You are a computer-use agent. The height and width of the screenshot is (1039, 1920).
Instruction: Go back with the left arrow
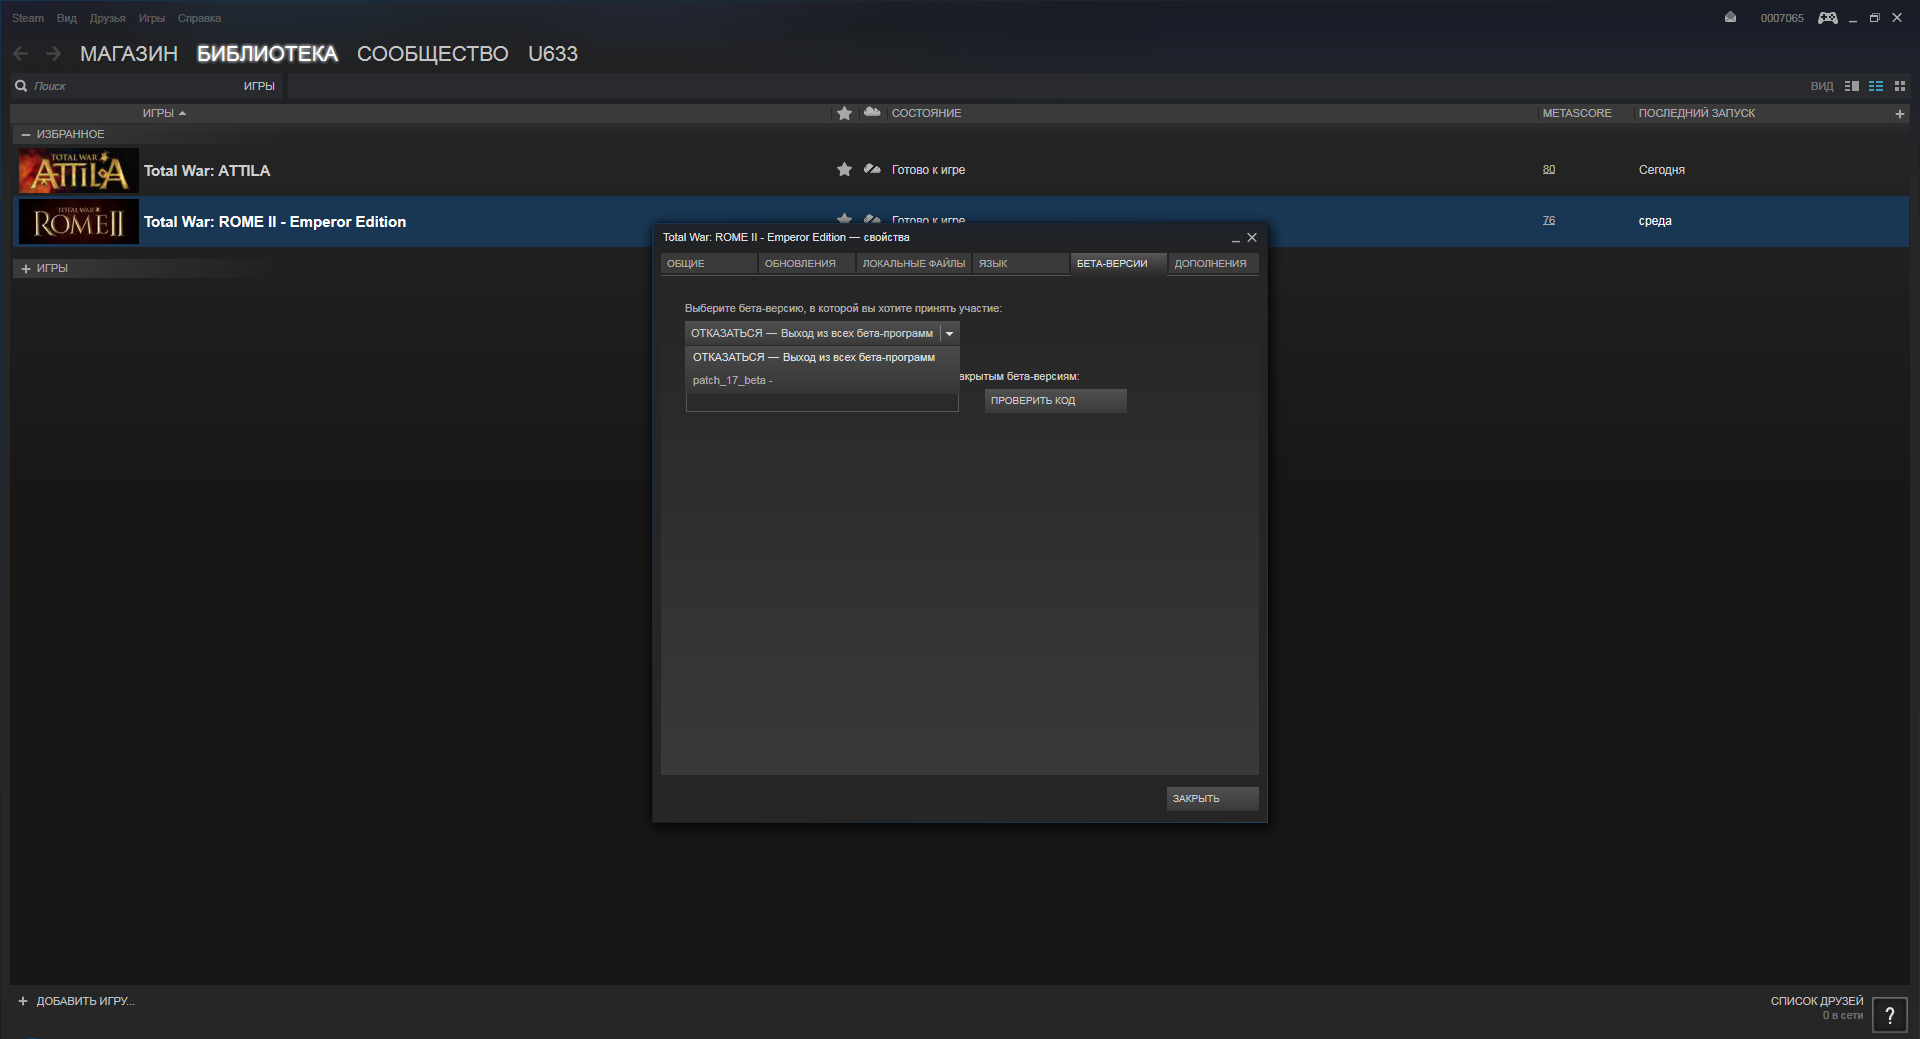click(21, 54)
